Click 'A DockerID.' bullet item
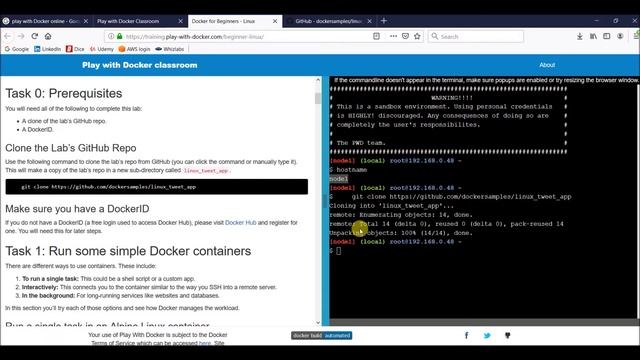Viewport: 640px width, 360px height. (38, 129)
